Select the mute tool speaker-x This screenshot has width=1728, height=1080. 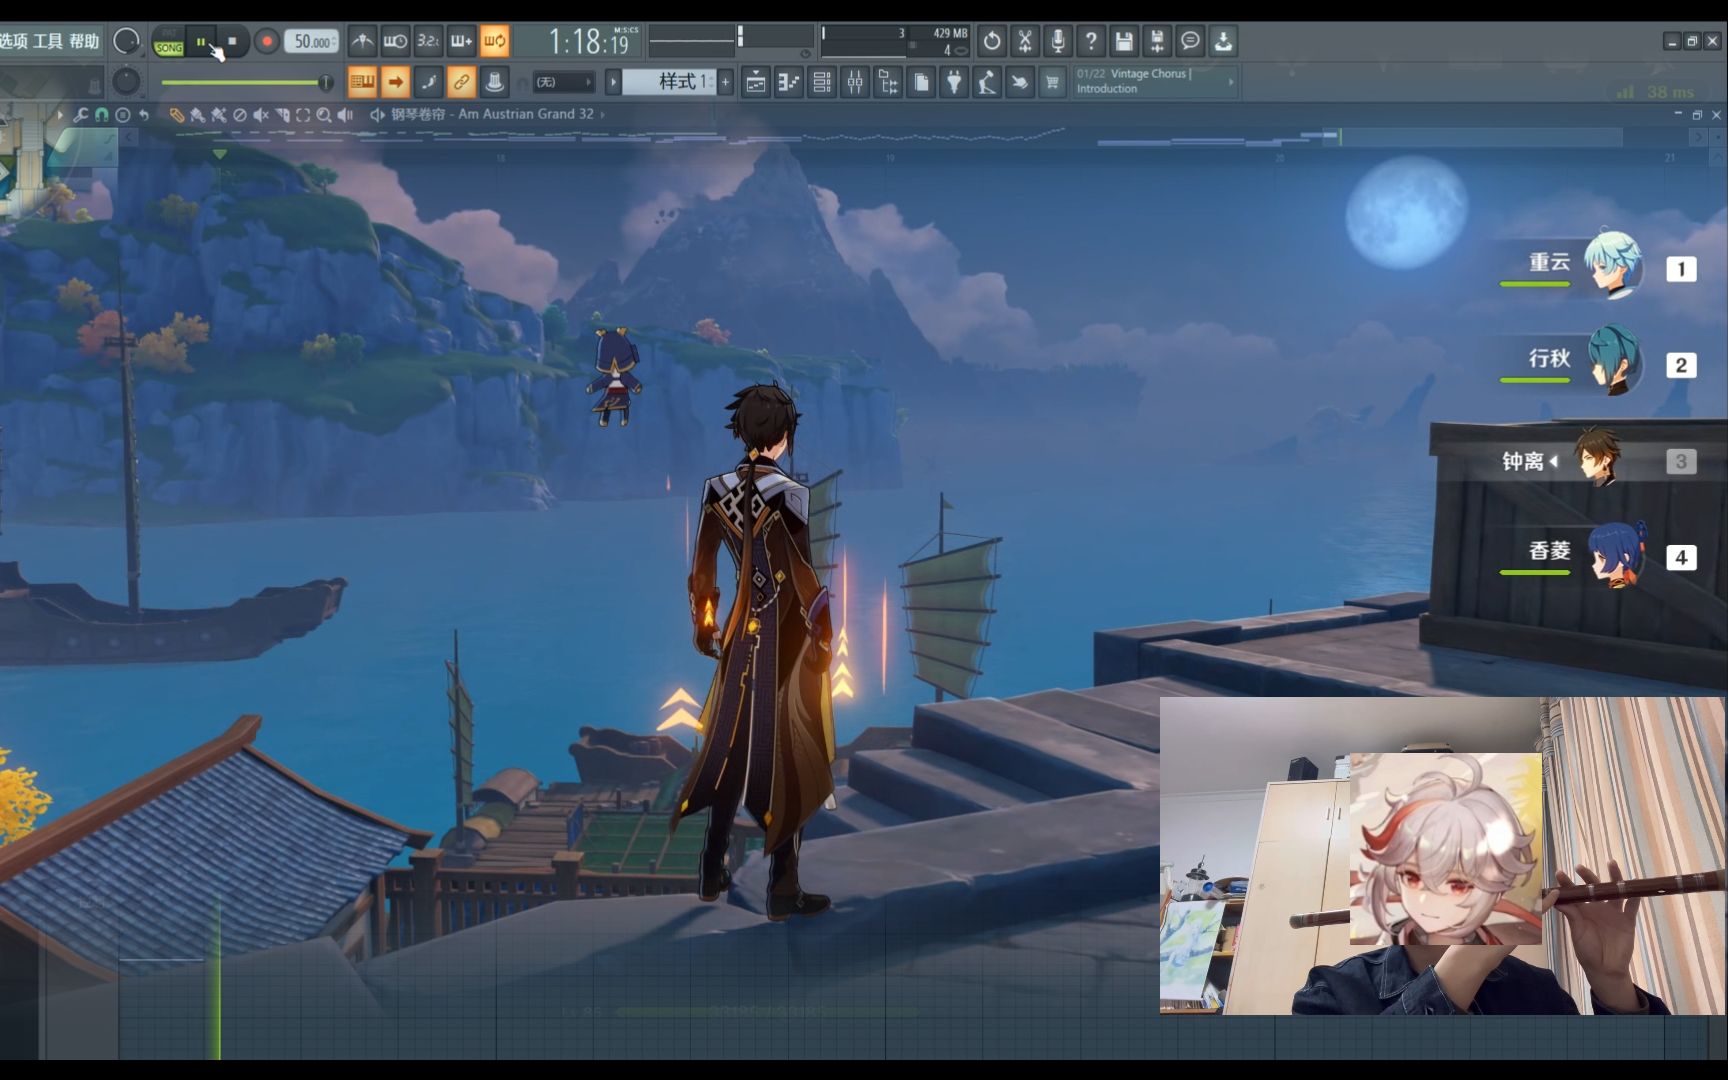coord(261,115)
